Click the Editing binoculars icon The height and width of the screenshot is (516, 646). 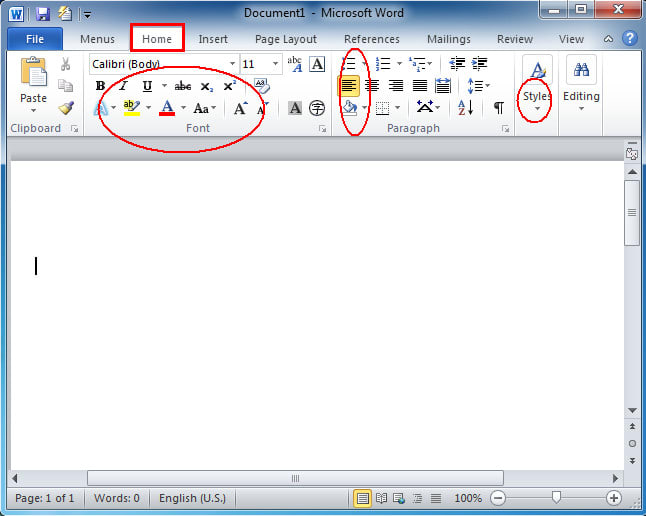pyautogui.click(x=581, y=69)
